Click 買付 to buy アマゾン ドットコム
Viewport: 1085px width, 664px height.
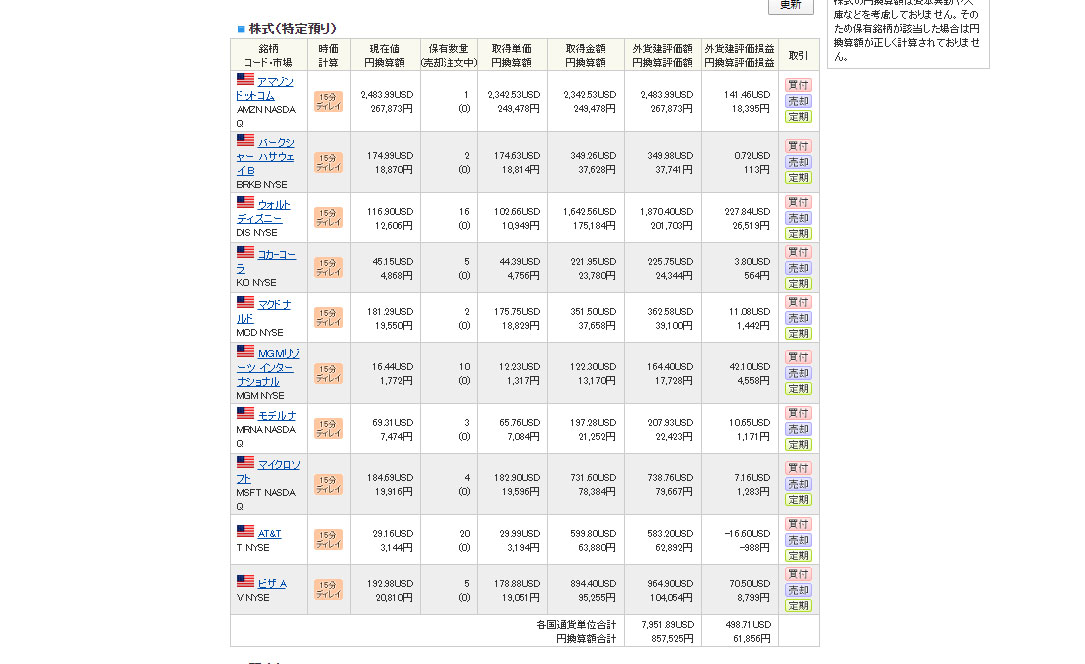point(798,85)
